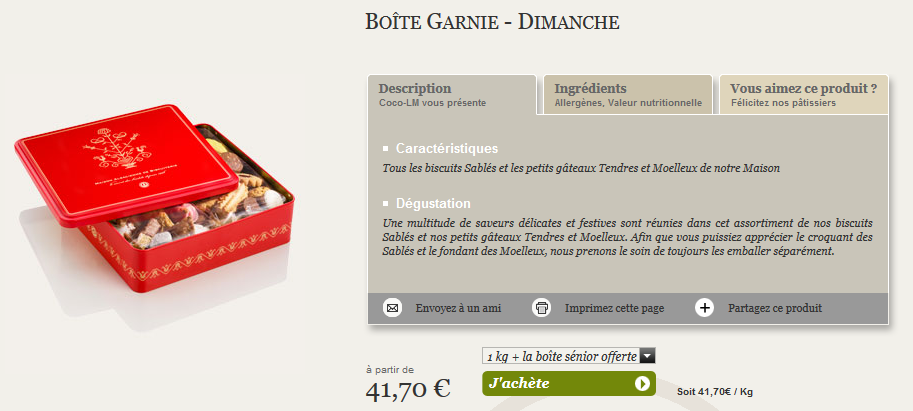The image size is (913, 411).
Task: Open the weight selector's black dropdown arrow
Action: coord(647,355)
